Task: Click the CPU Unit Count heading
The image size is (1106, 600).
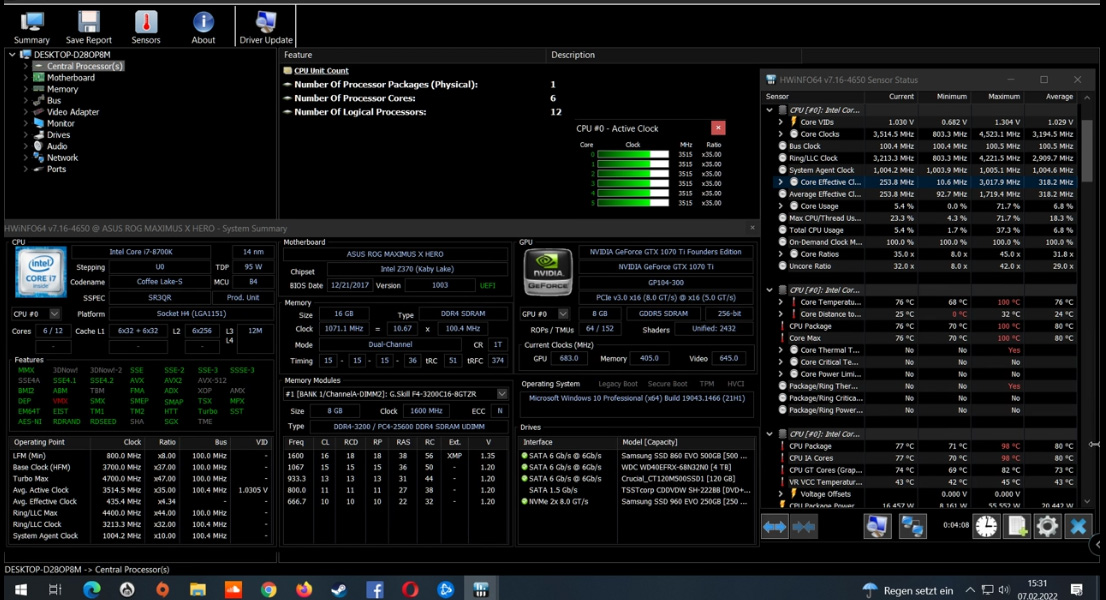Action: (x=321, y=71)
